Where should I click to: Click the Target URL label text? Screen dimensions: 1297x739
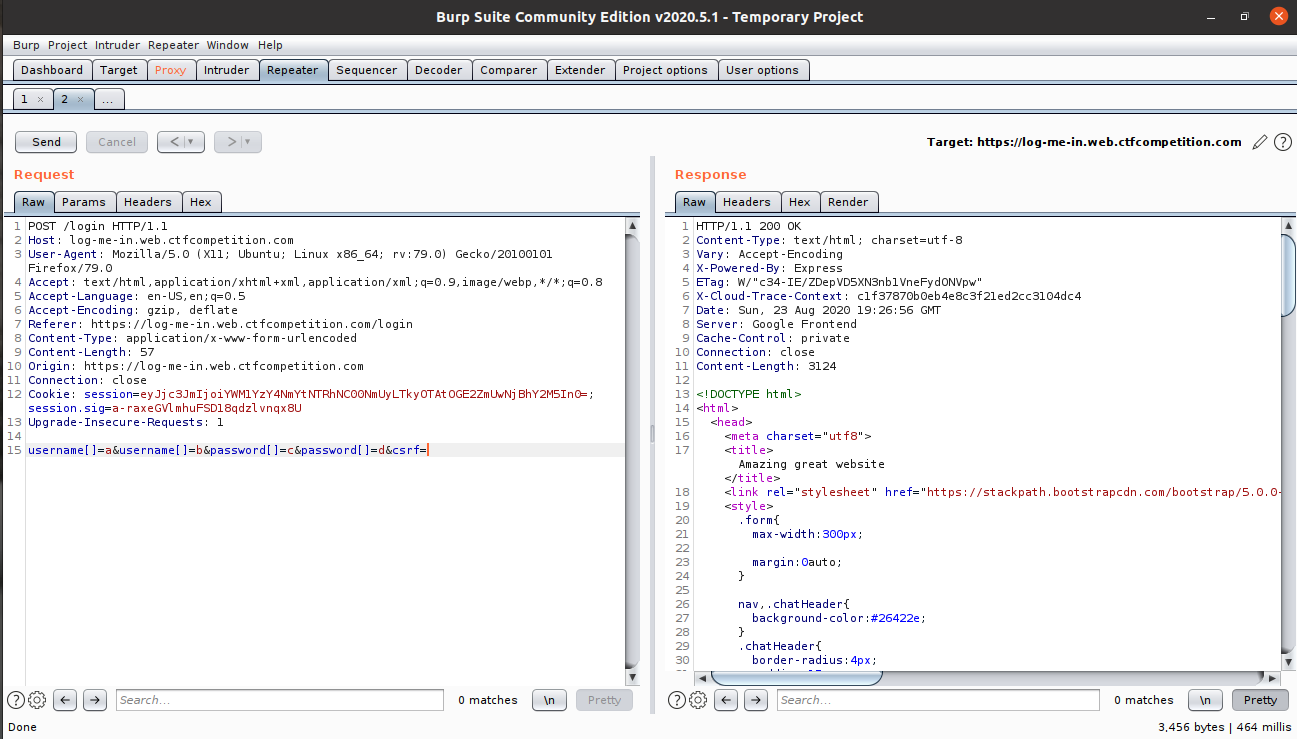(1084, 142)
